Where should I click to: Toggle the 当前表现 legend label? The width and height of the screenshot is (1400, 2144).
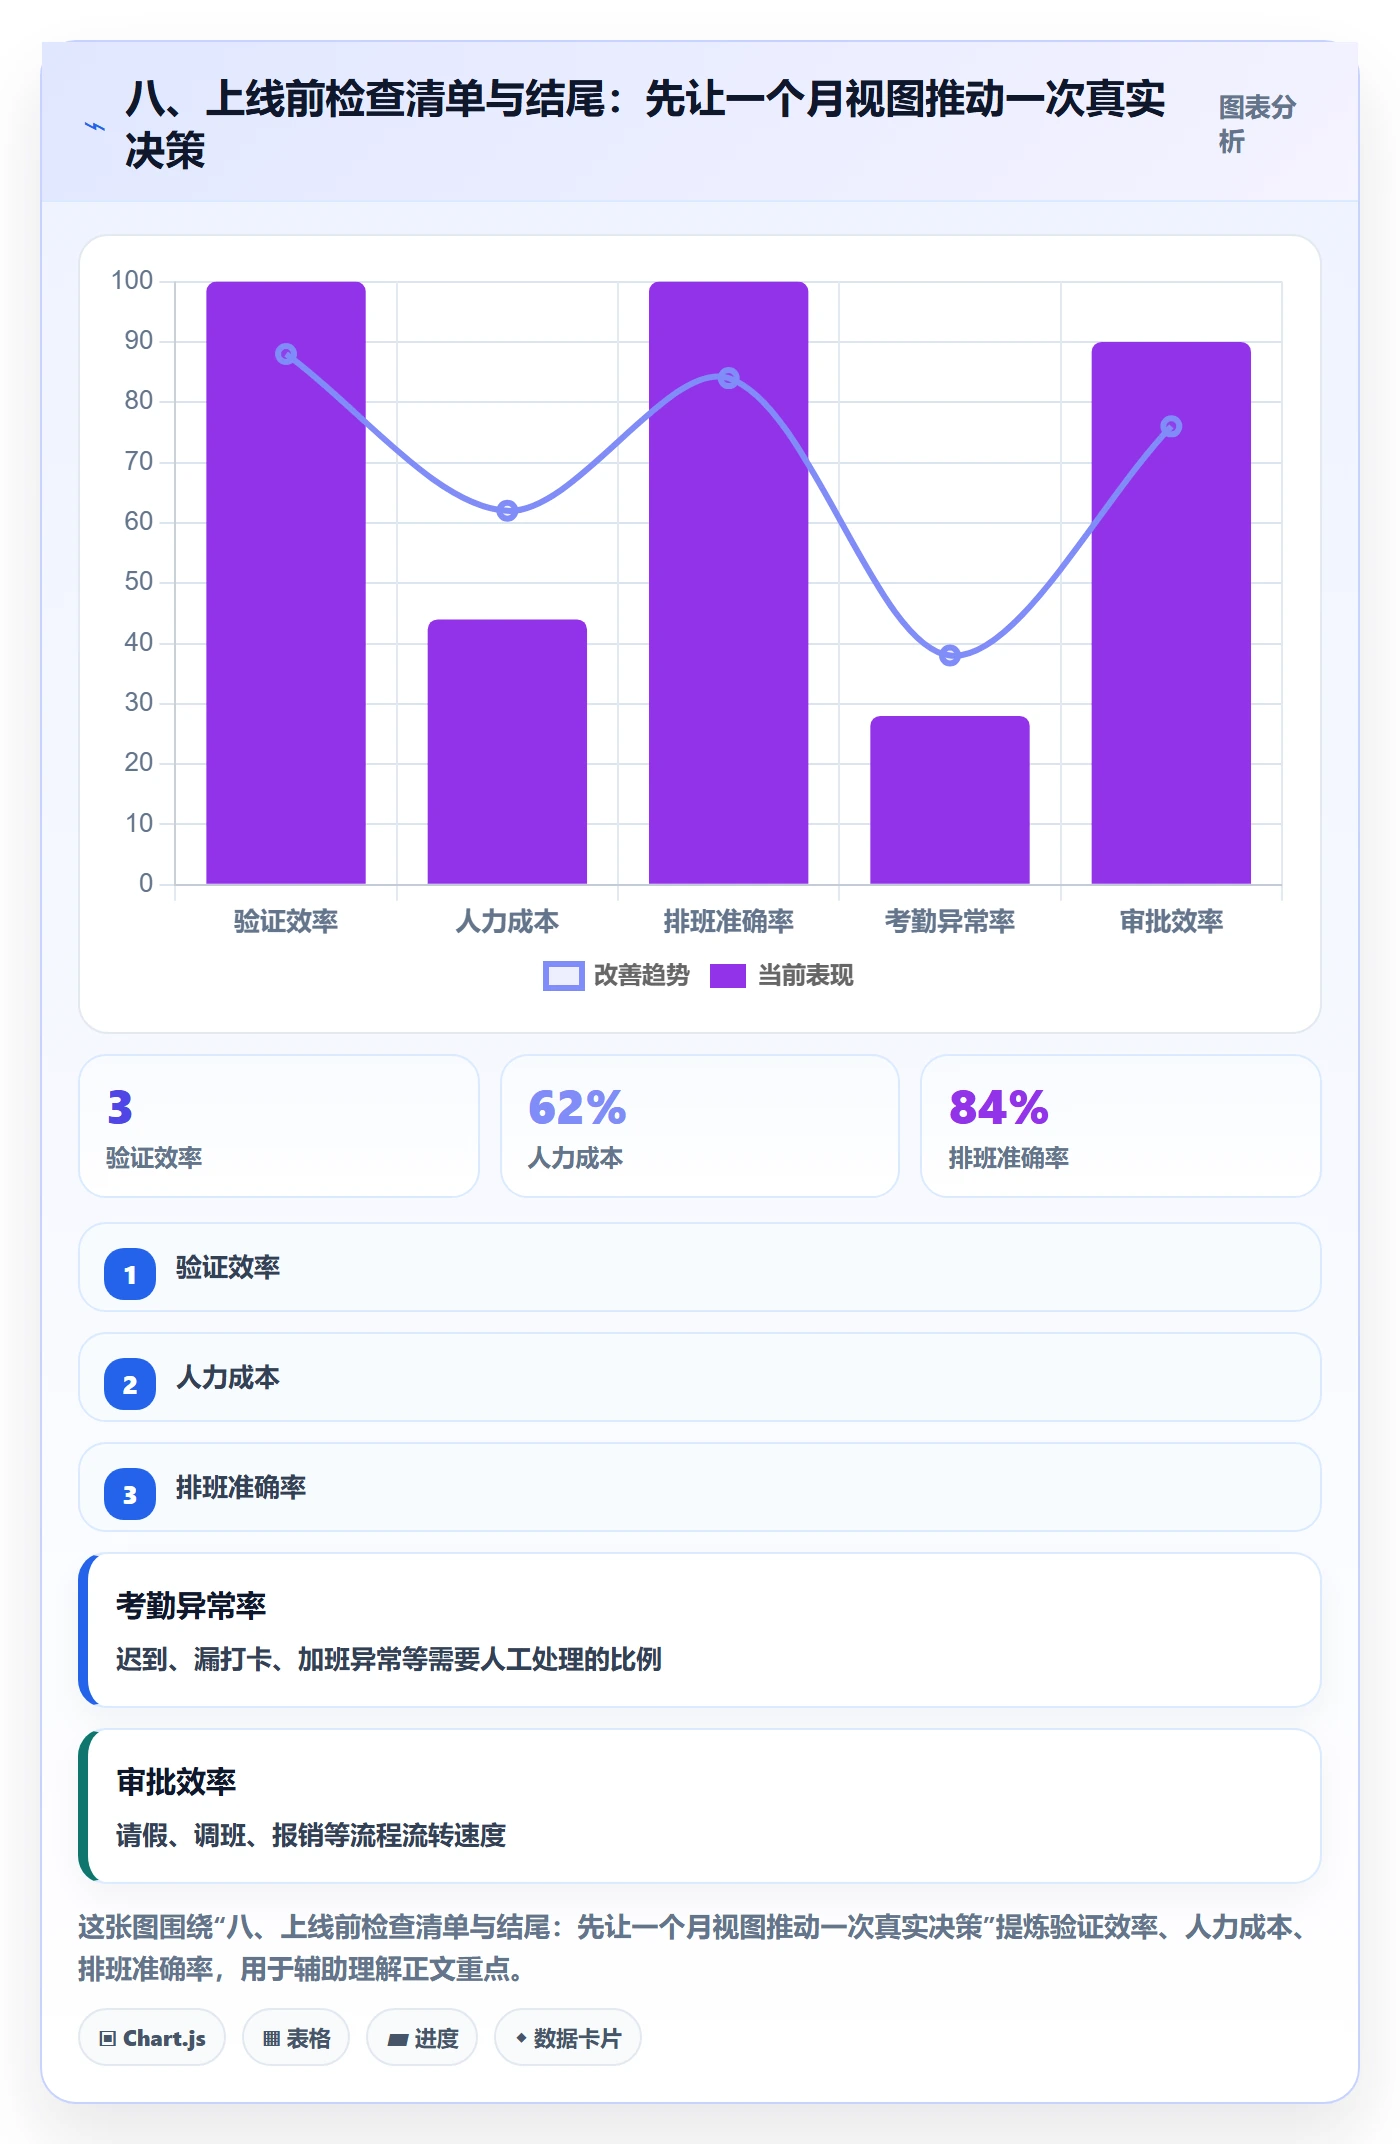805,975
